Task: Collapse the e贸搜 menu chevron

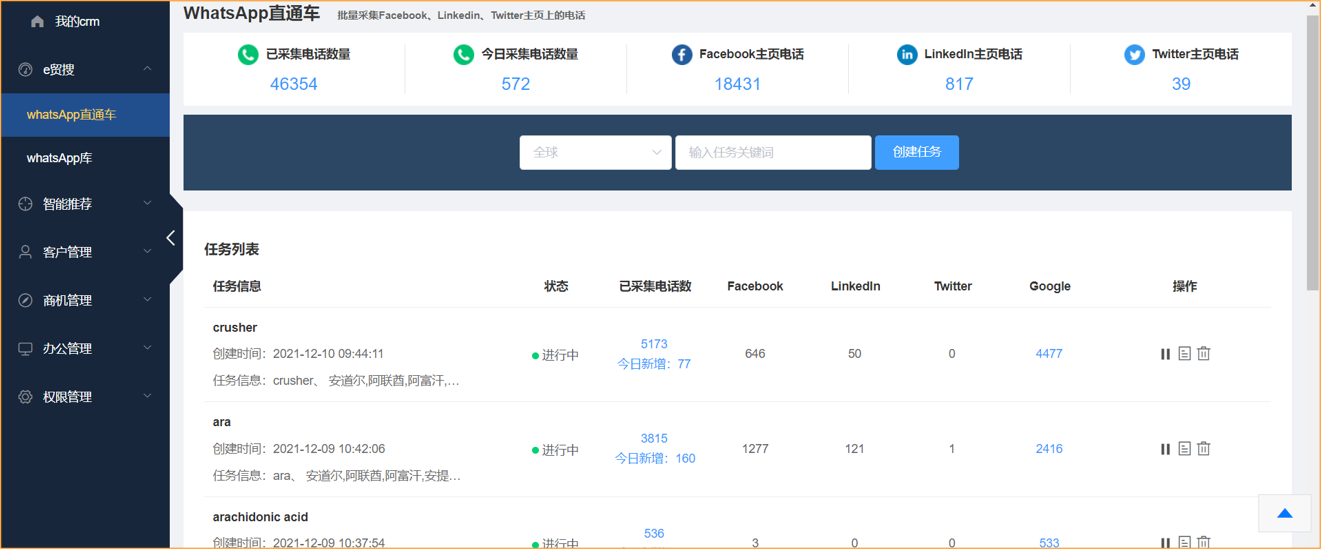Action: [x=147, y=69]
